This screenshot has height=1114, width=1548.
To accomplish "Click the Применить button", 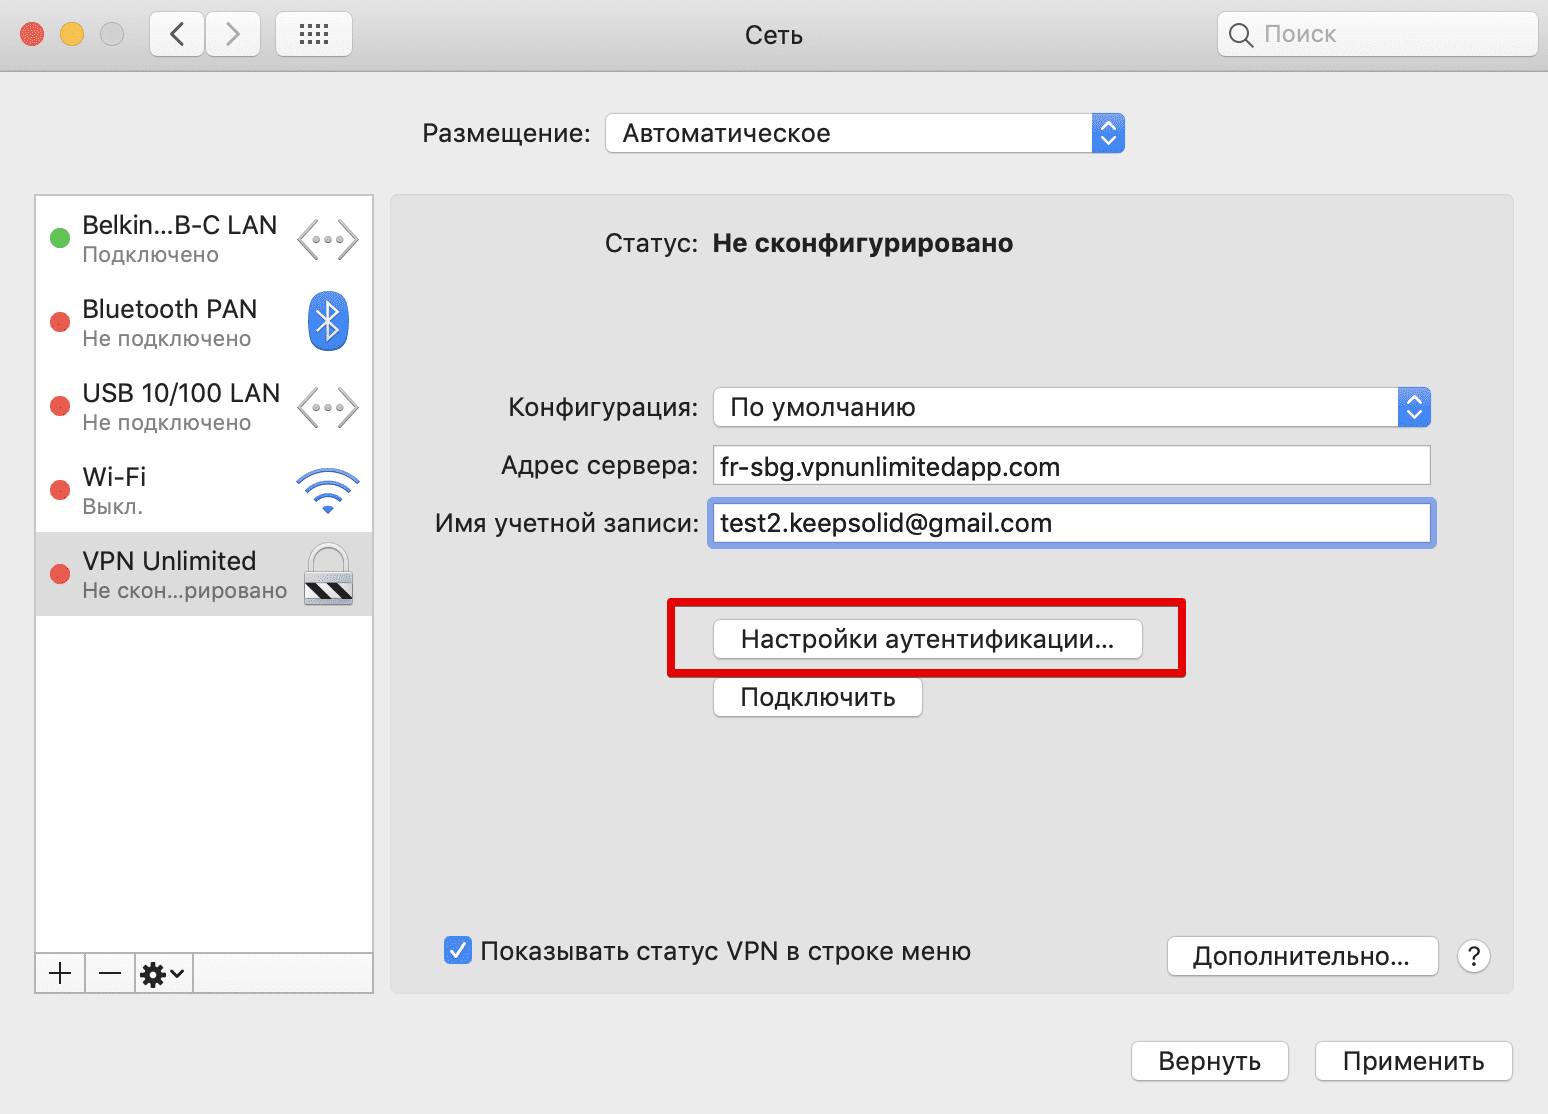I will tap(1412, 1061).
